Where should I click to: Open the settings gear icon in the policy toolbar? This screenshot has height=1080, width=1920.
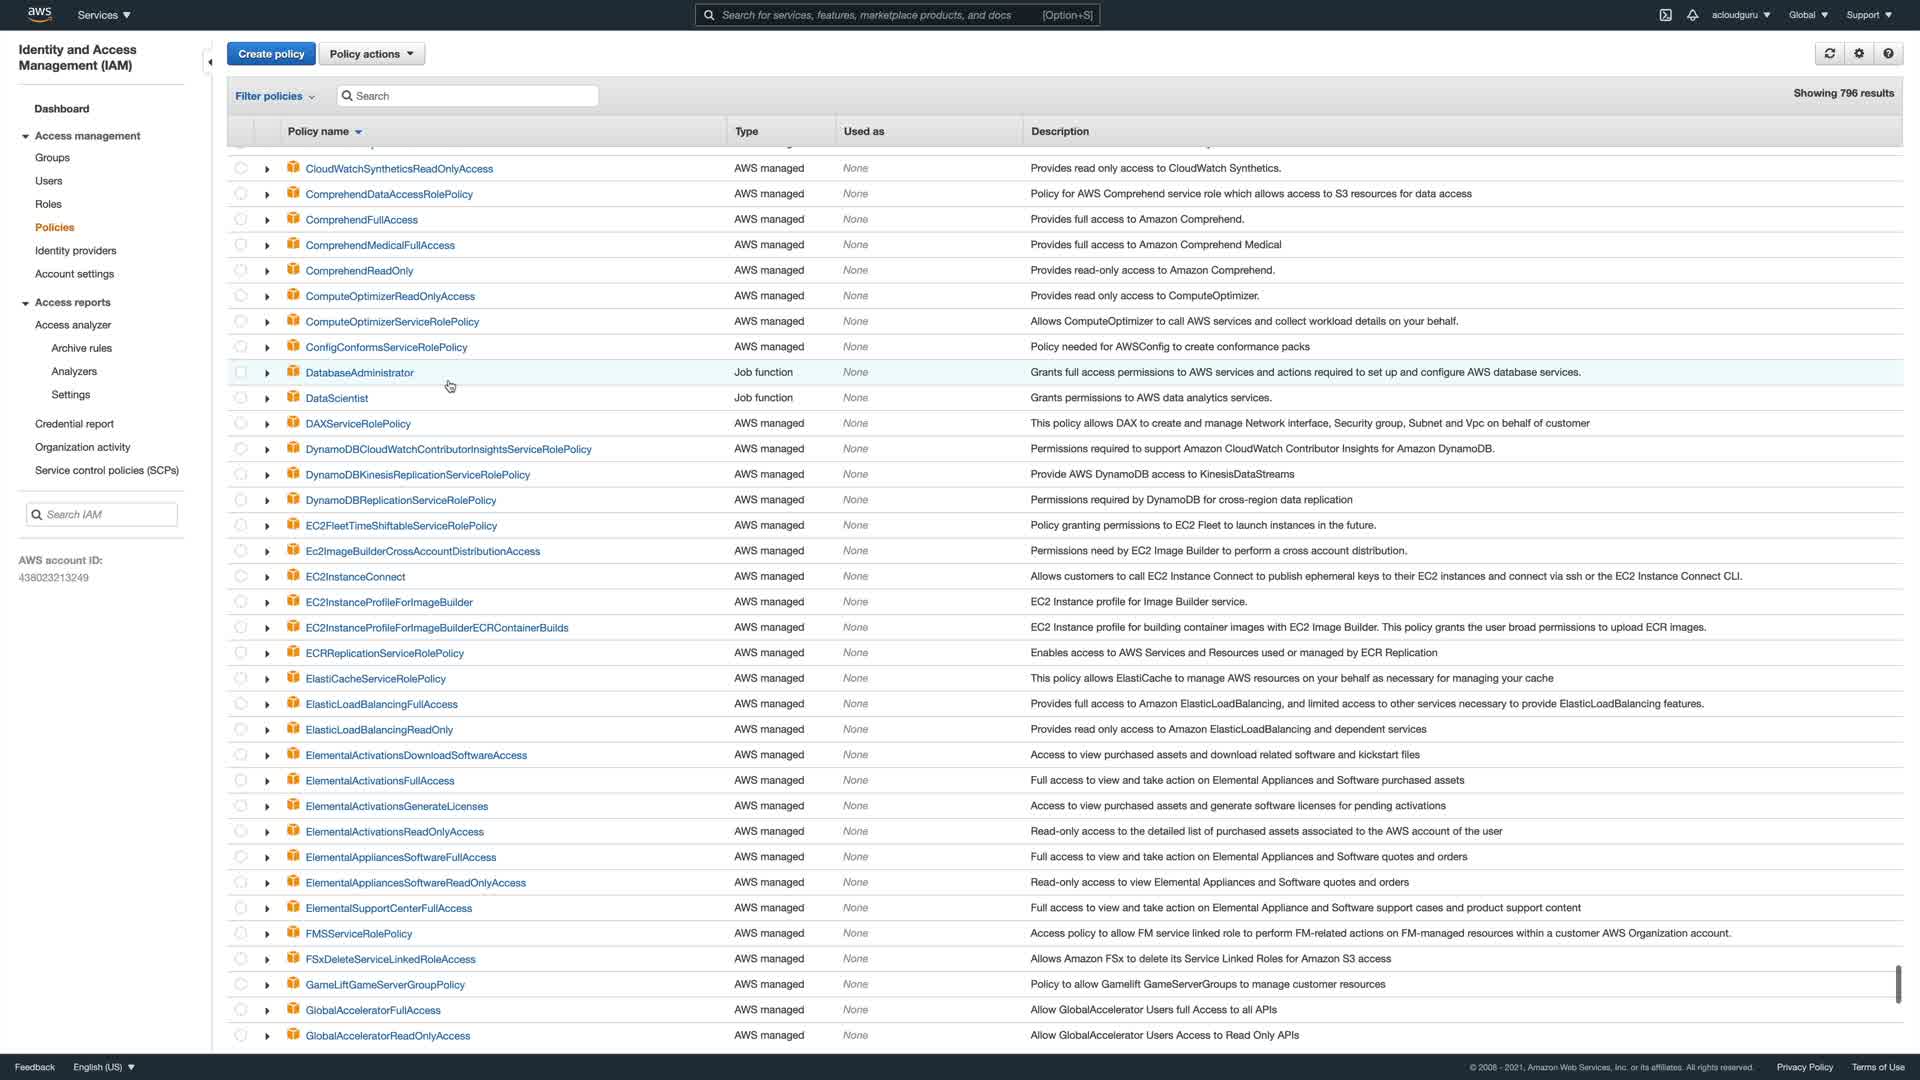(x=1859, y=54)
